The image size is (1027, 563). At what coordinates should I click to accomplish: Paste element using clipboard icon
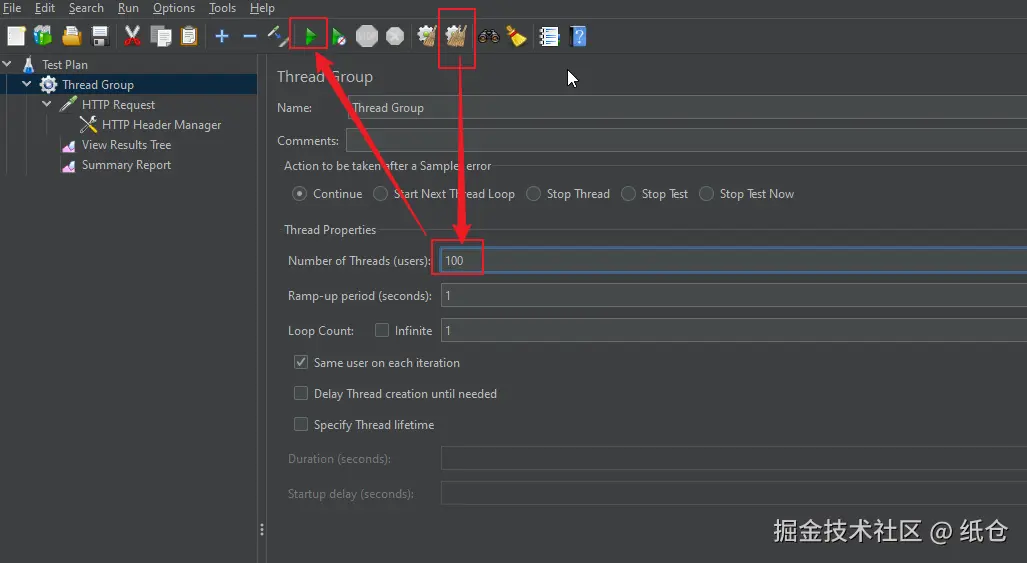tap(189, 36)
